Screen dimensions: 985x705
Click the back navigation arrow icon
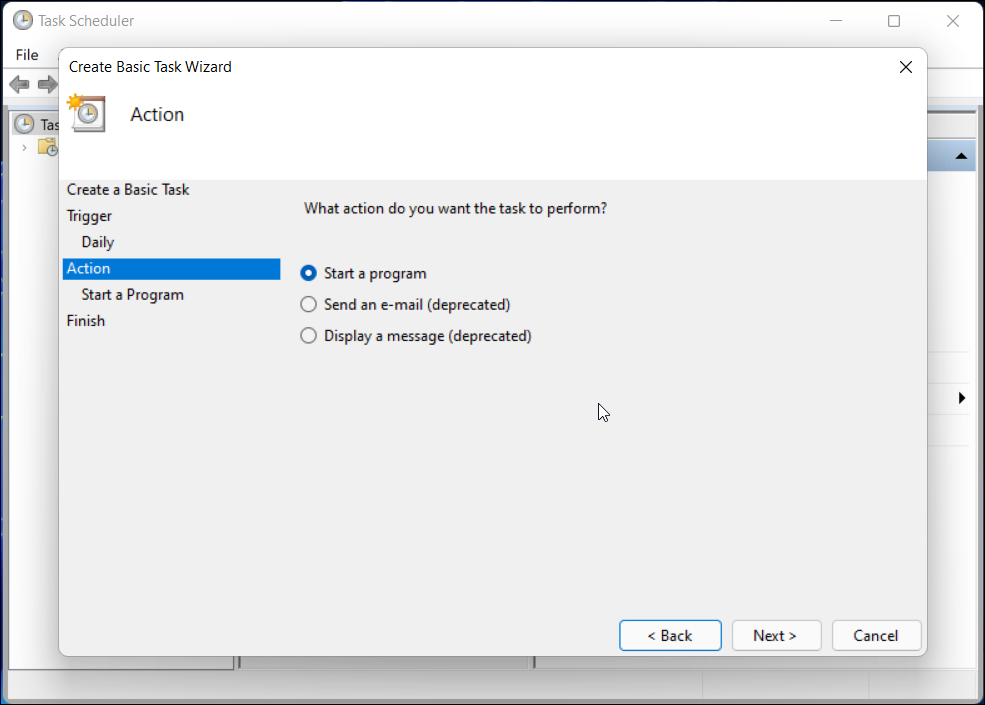tap(19, 84)
